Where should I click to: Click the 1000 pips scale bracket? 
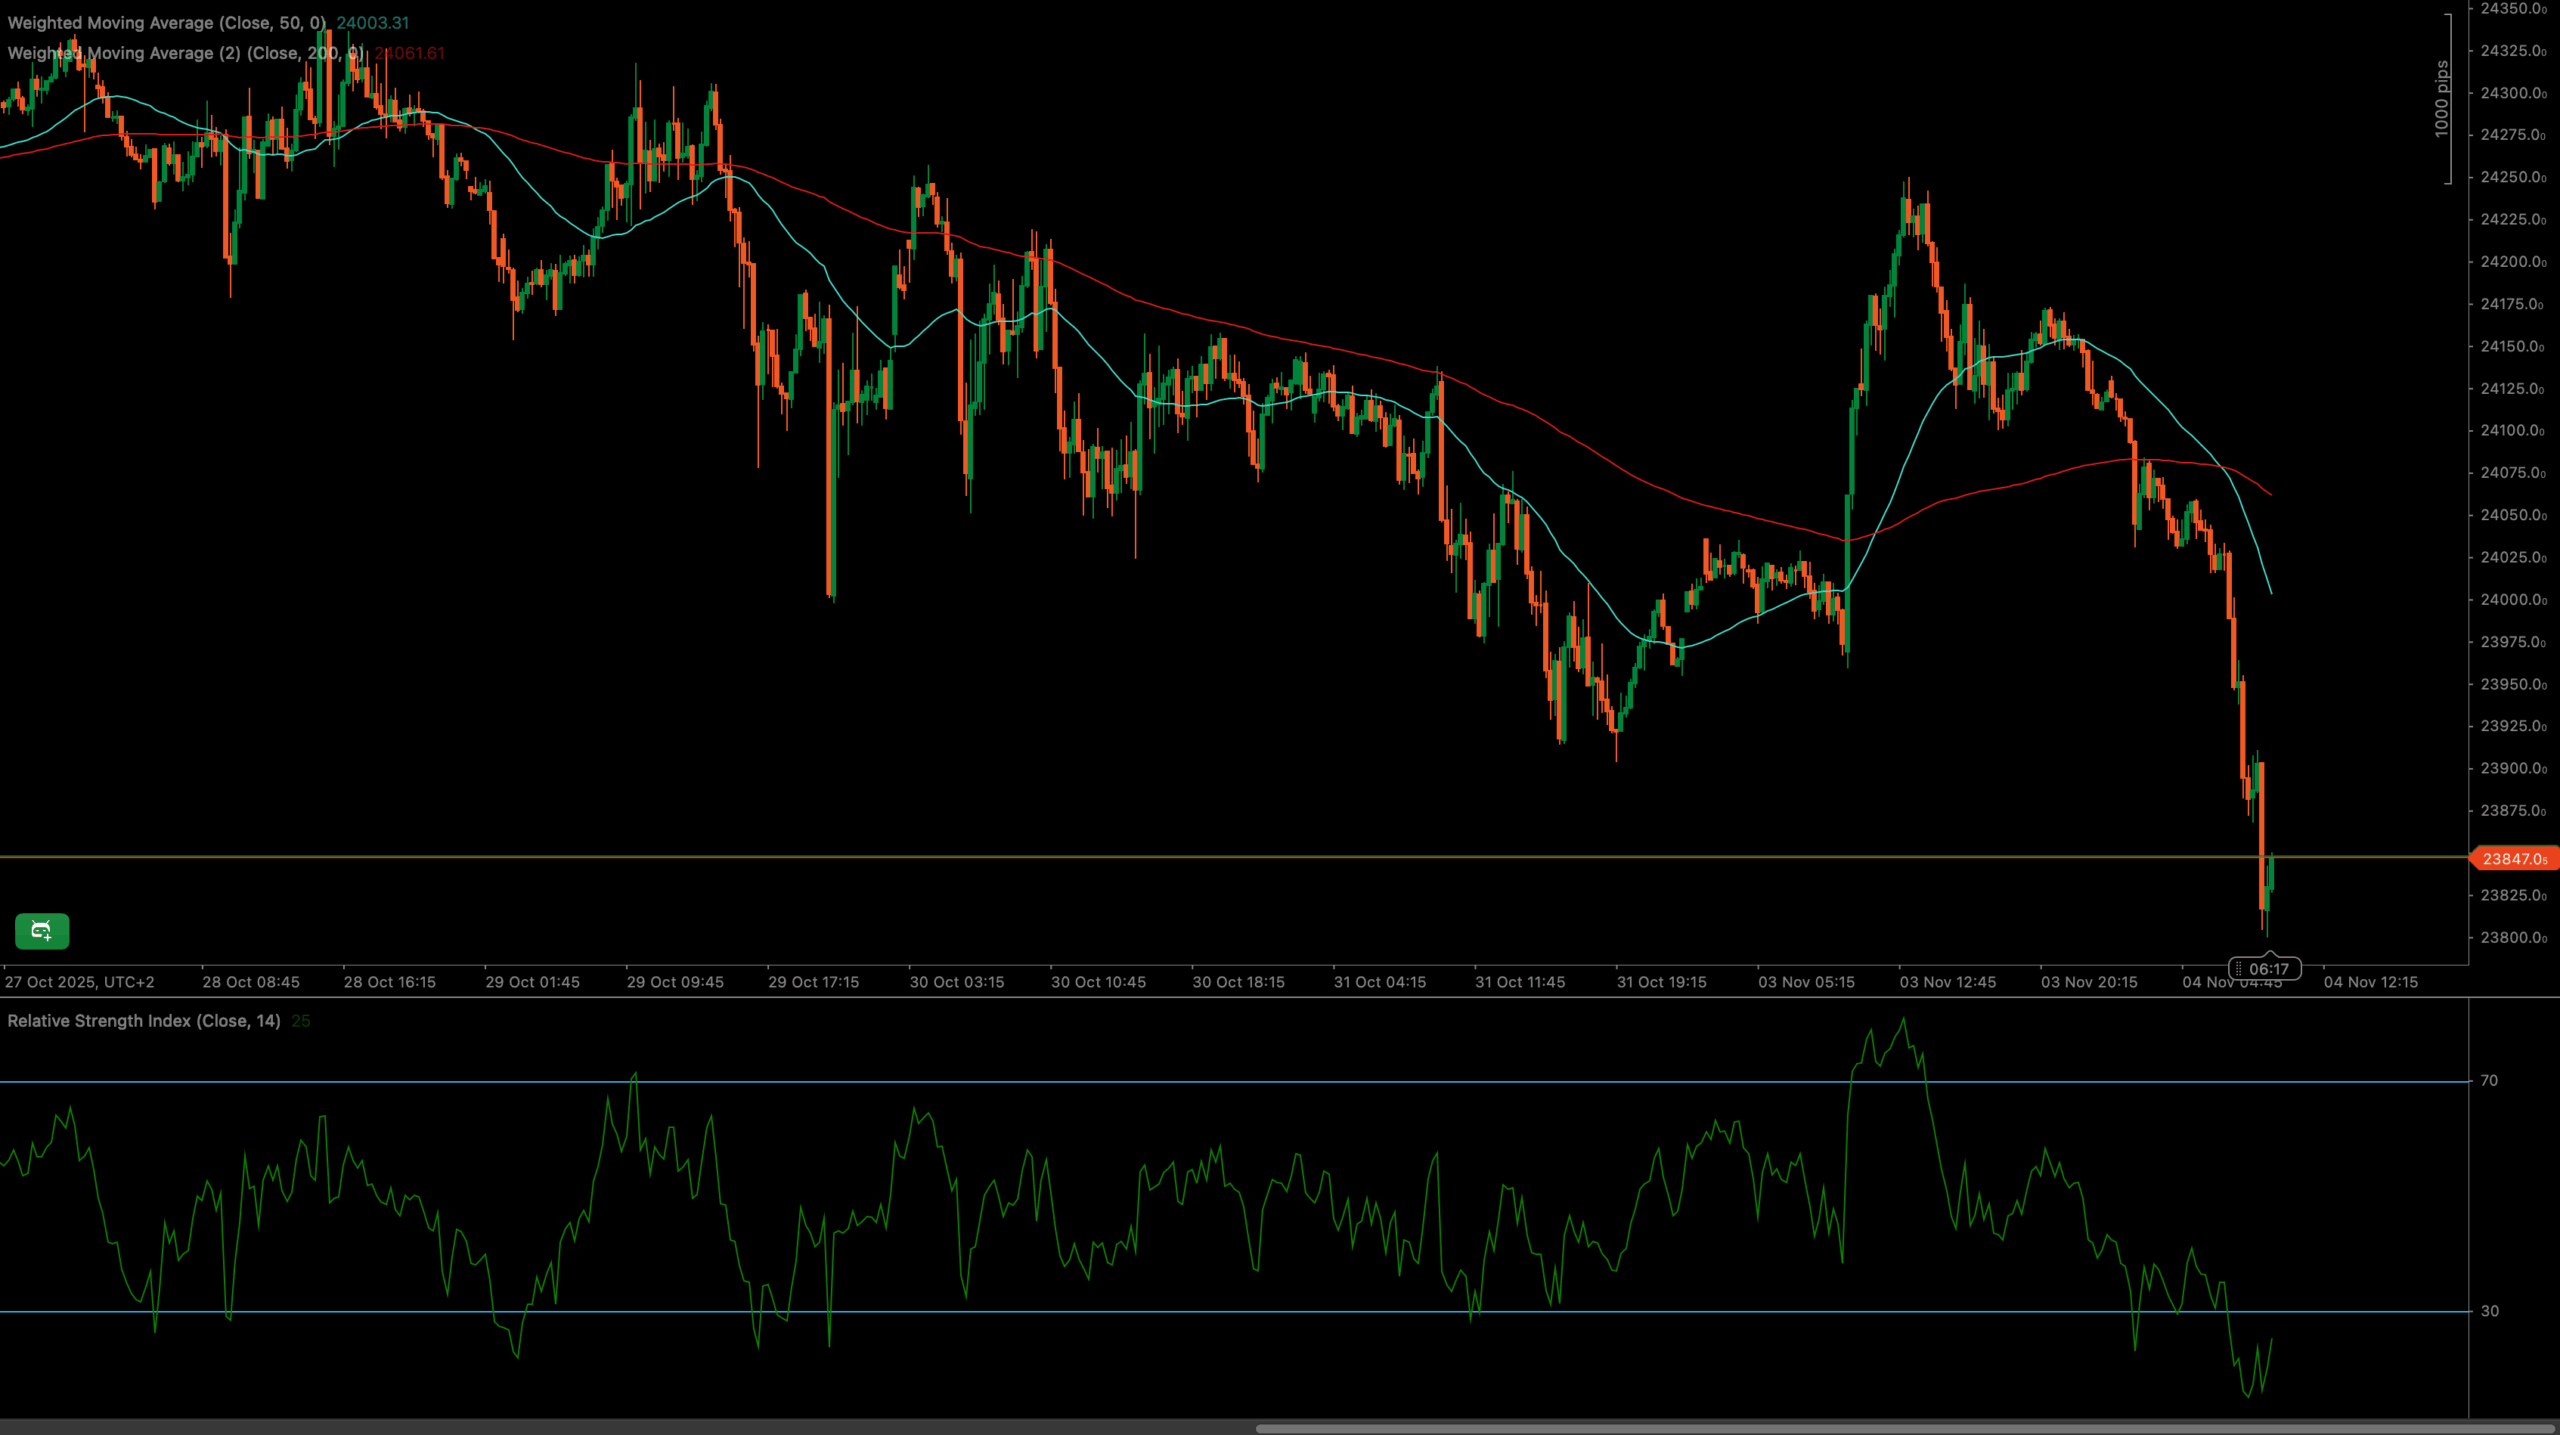[2442, 98]
